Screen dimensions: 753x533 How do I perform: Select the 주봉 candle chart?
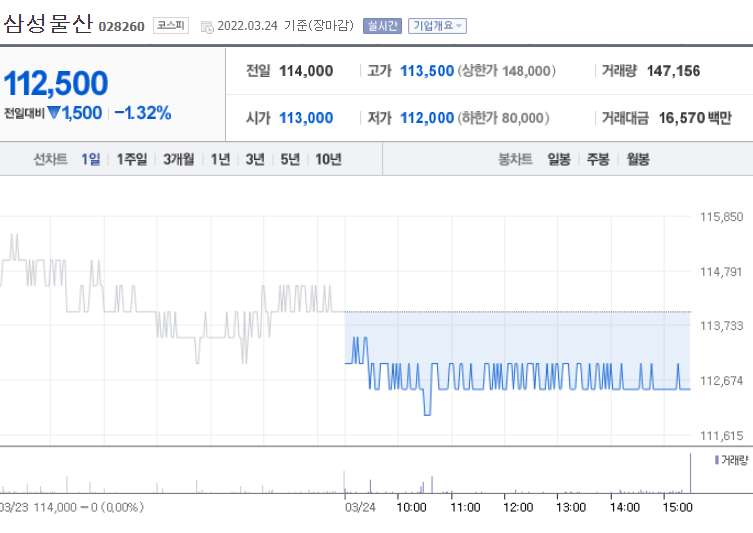(598, 159)
